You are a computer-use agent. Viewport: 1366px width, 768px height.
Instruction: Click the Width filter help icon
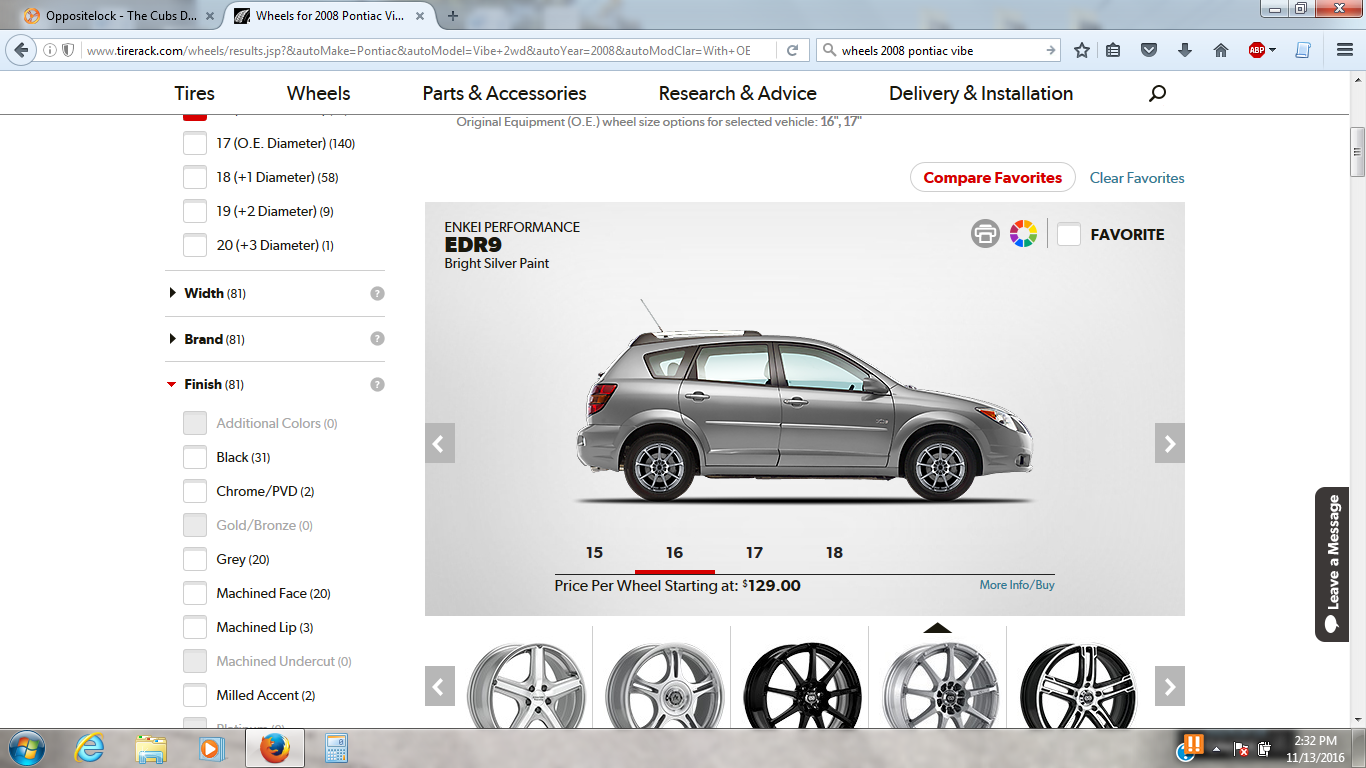377,294
